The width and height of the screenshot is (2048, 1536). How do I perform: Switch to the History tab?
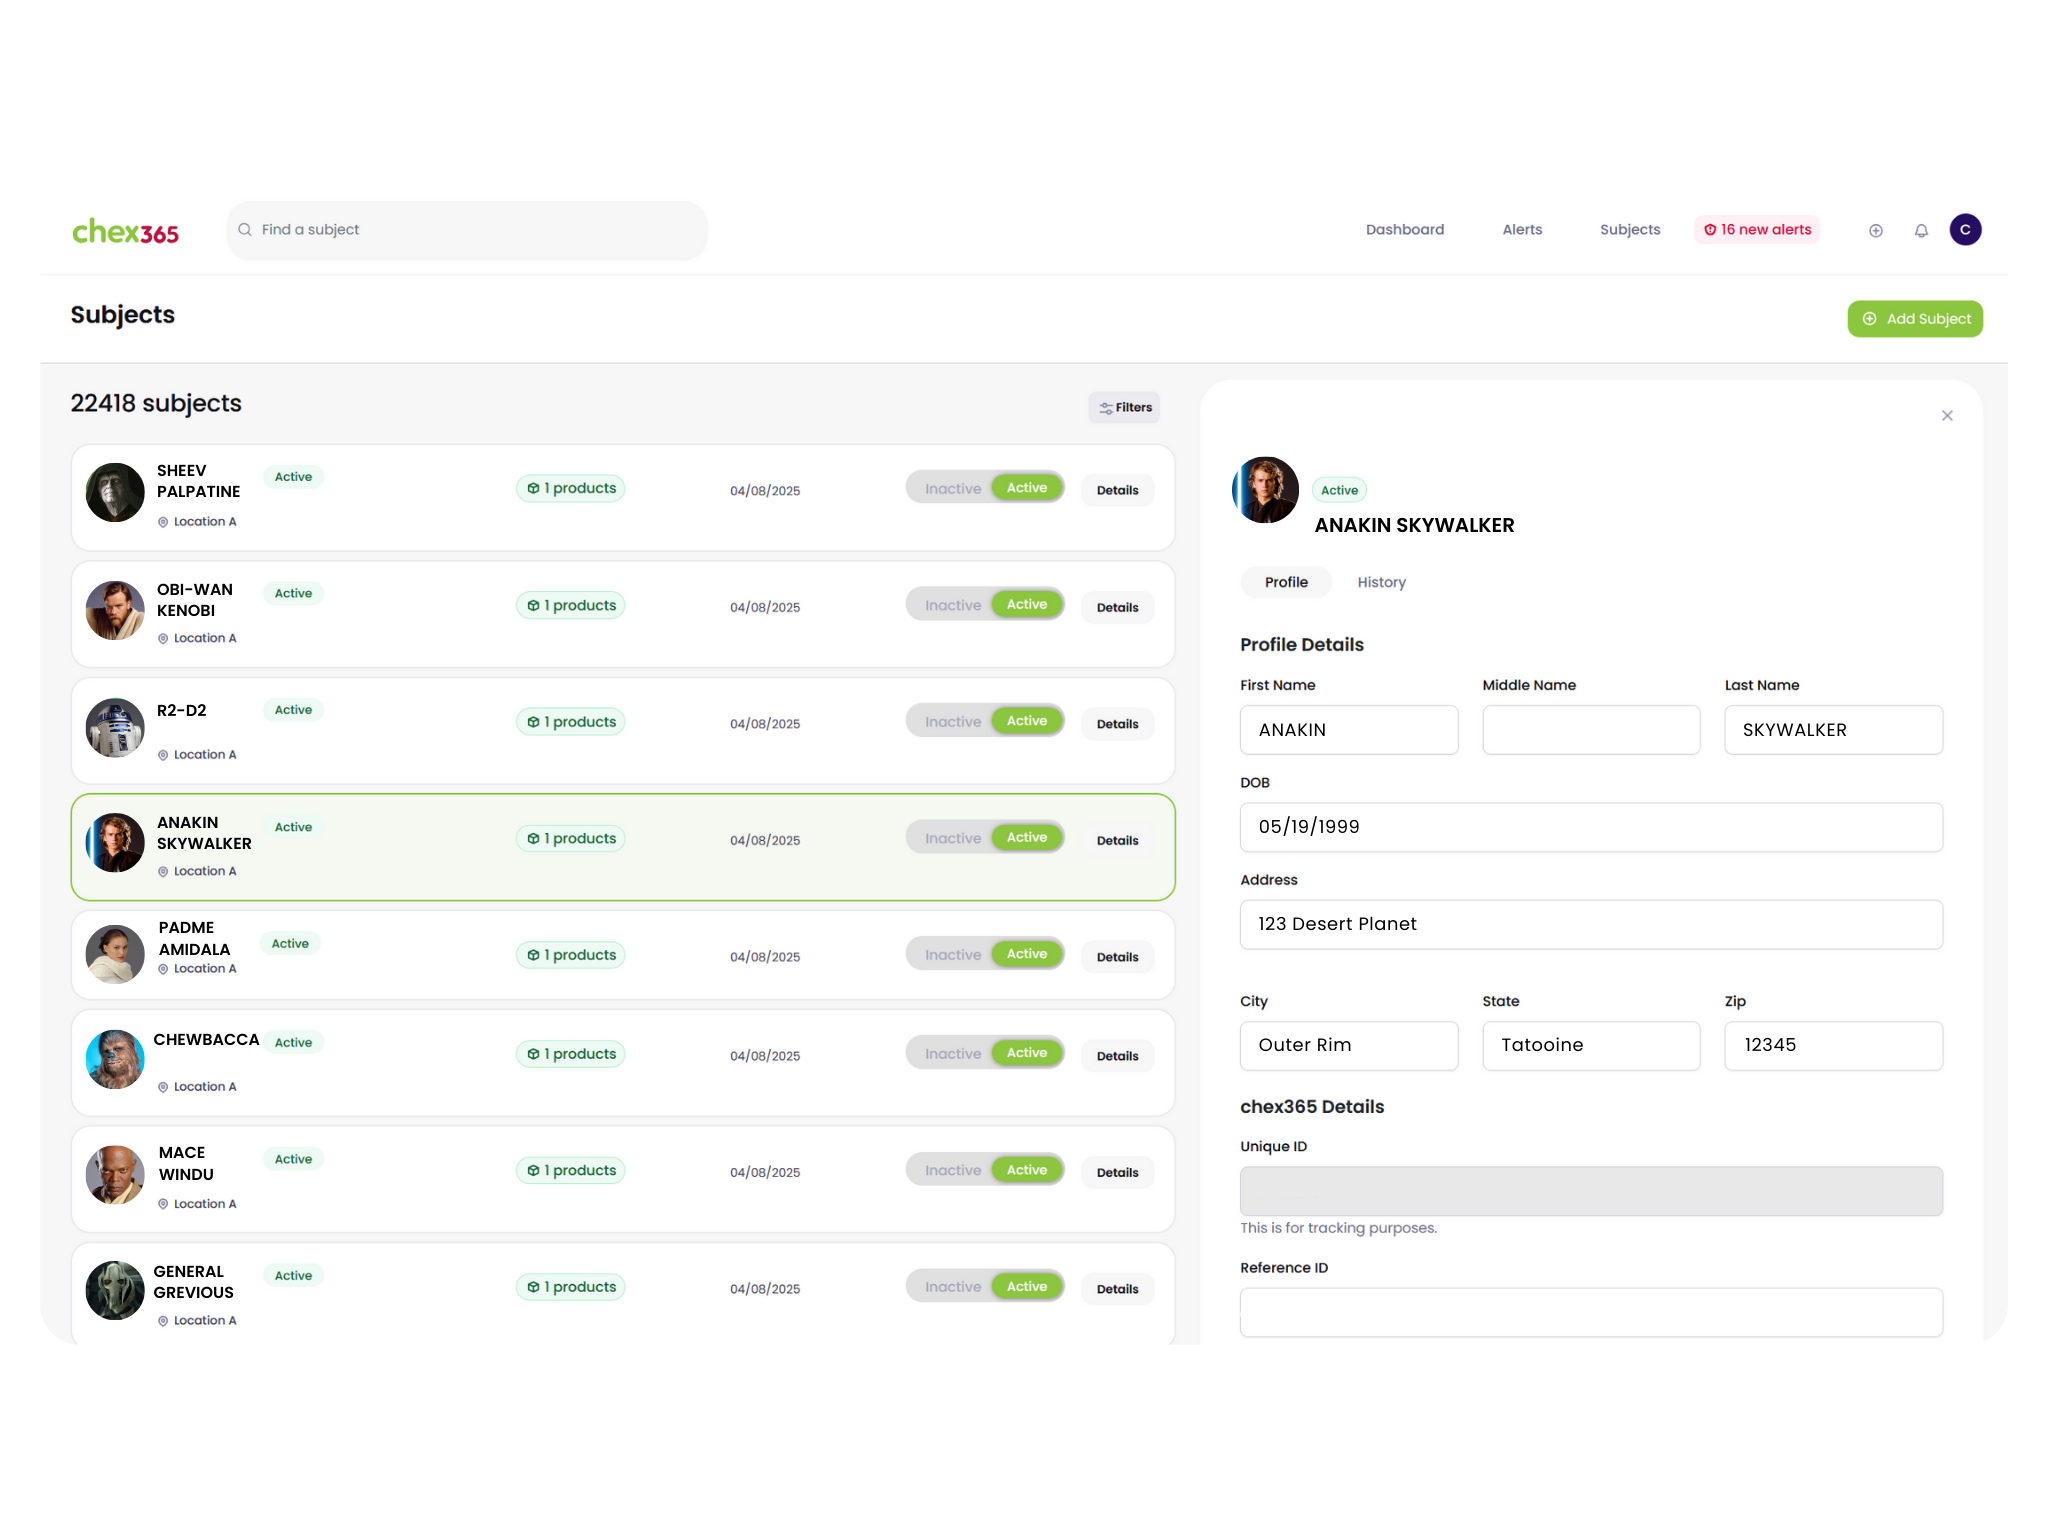(x=1381, y=582)
